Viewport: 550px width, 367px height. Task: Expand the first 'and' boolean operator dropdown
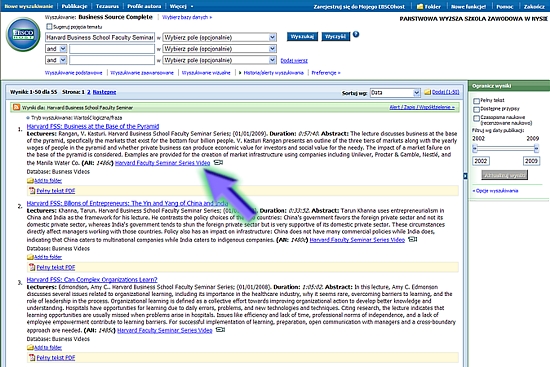pyautogui.click(x=56, y=49)
